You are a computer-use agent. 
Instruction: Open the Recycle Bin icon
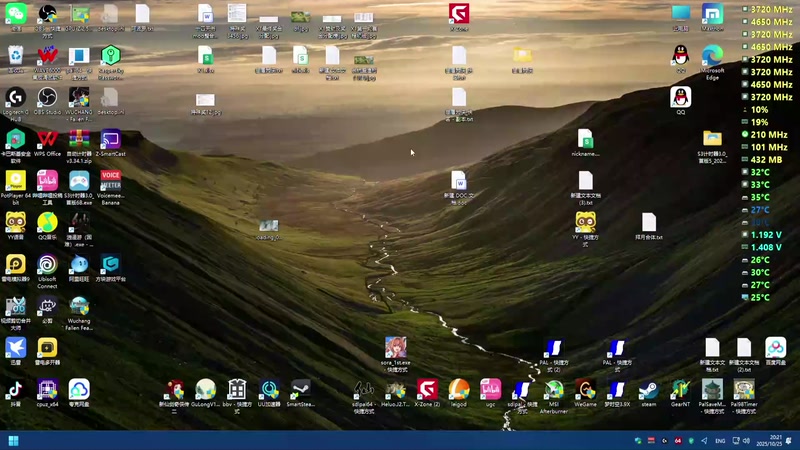coord(16,55)
